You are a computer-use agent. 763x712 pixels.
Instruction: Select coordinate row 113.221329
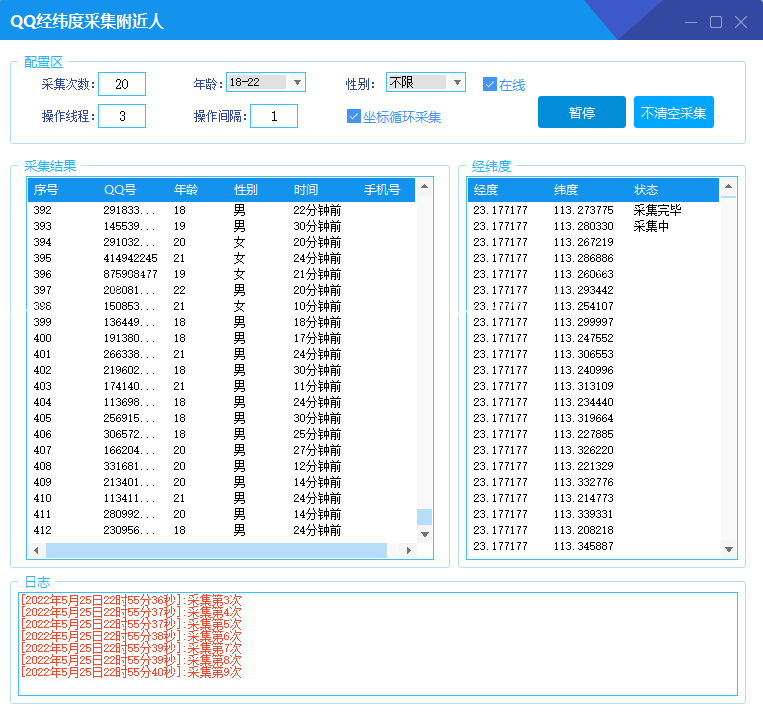tap(593, 466)
